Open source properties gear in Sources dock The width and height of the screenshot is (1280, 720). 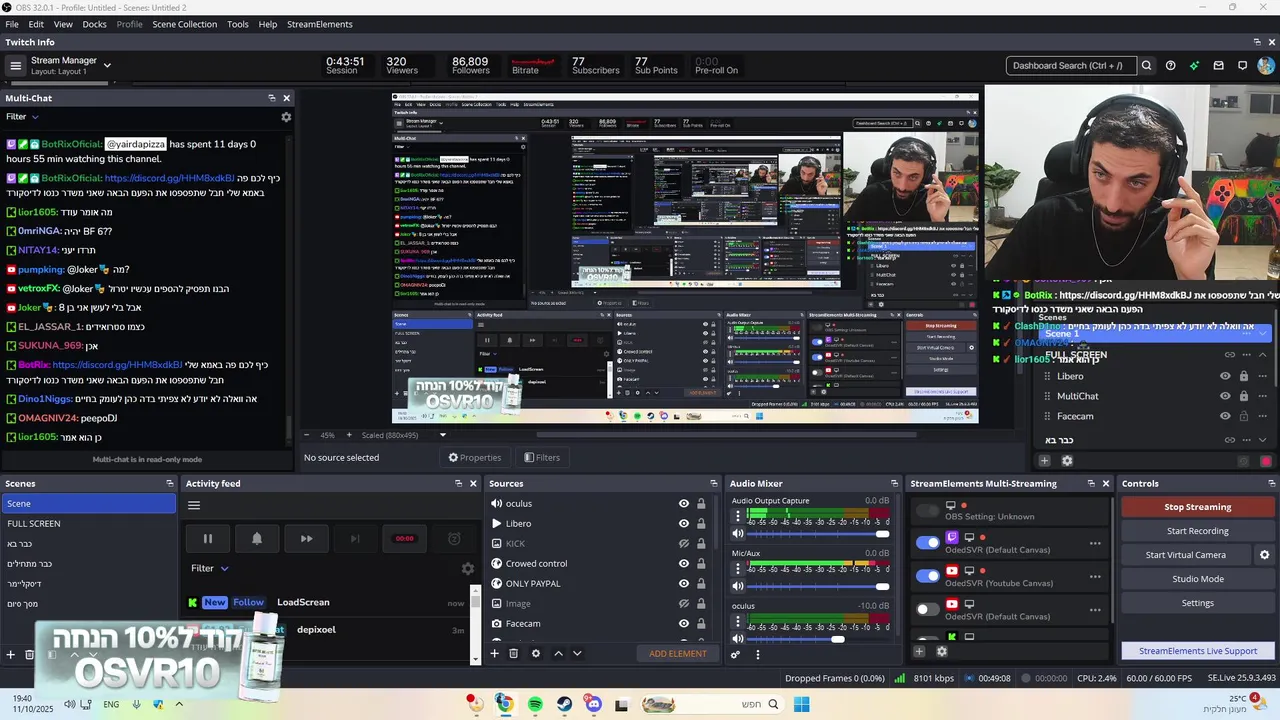click(535, 653)
